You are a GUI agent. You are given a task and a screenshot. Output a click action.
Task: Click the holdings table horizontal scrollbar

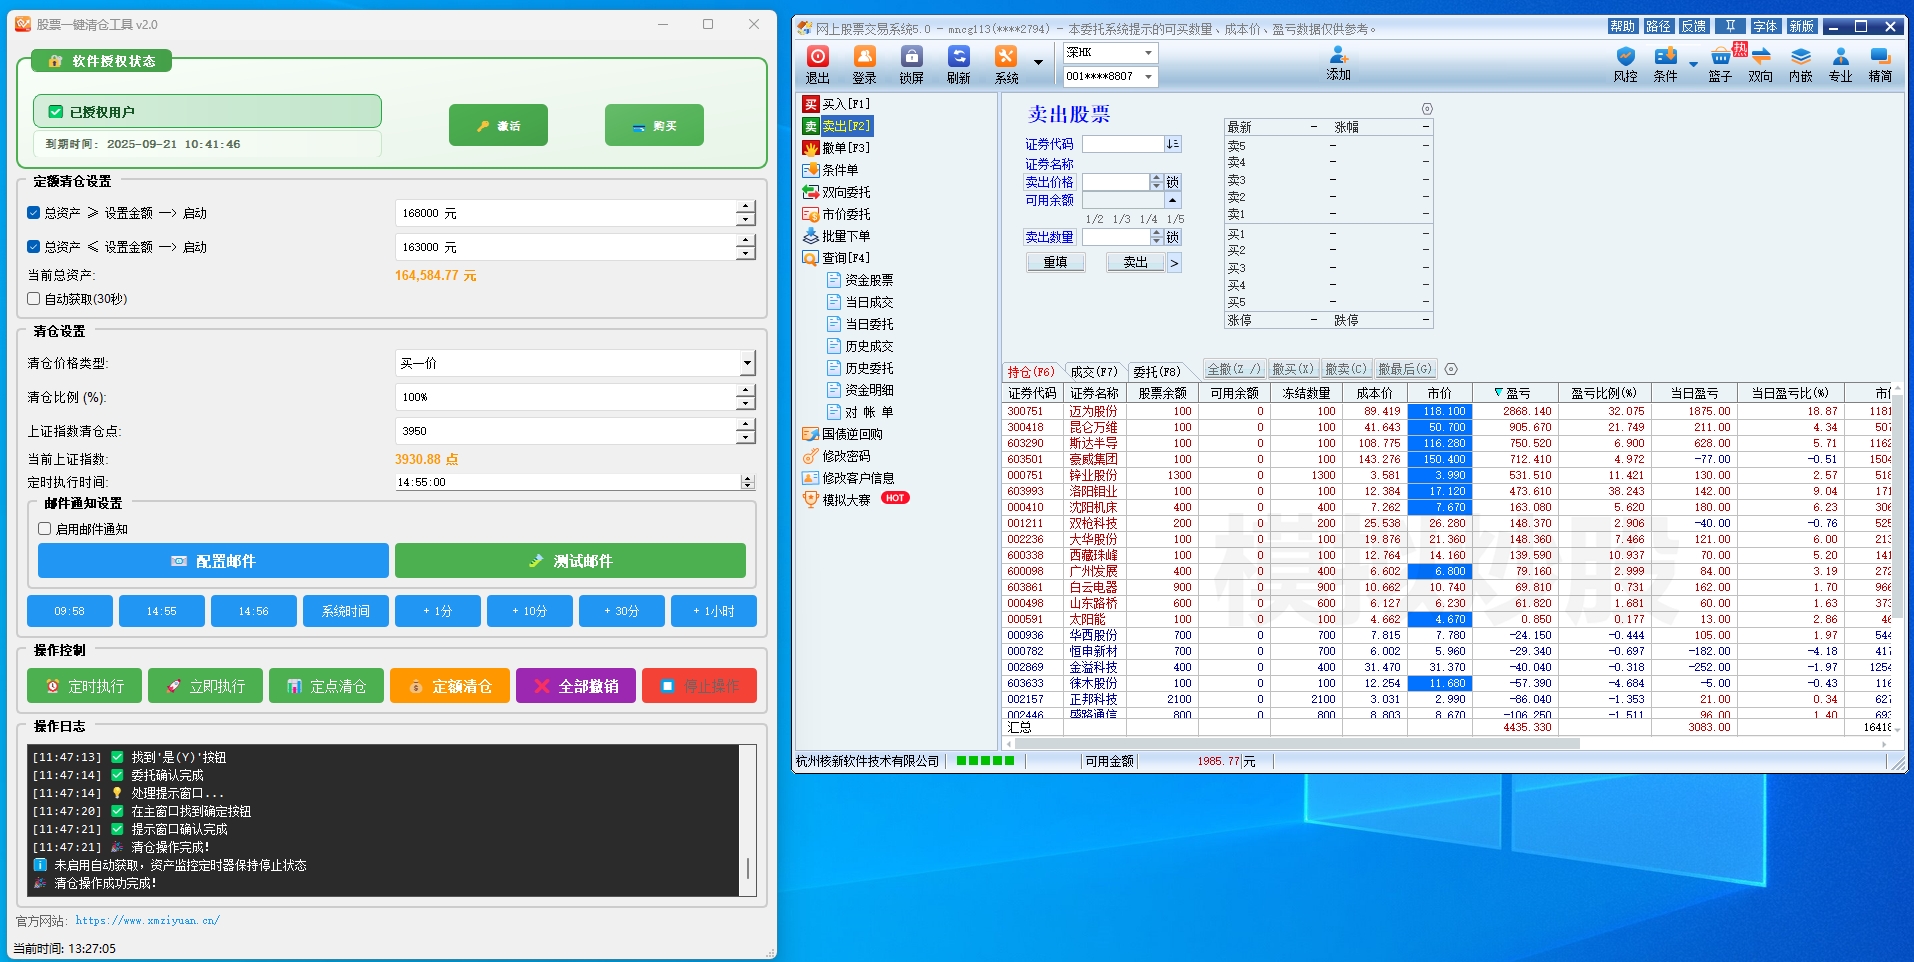coord(1300,743)
